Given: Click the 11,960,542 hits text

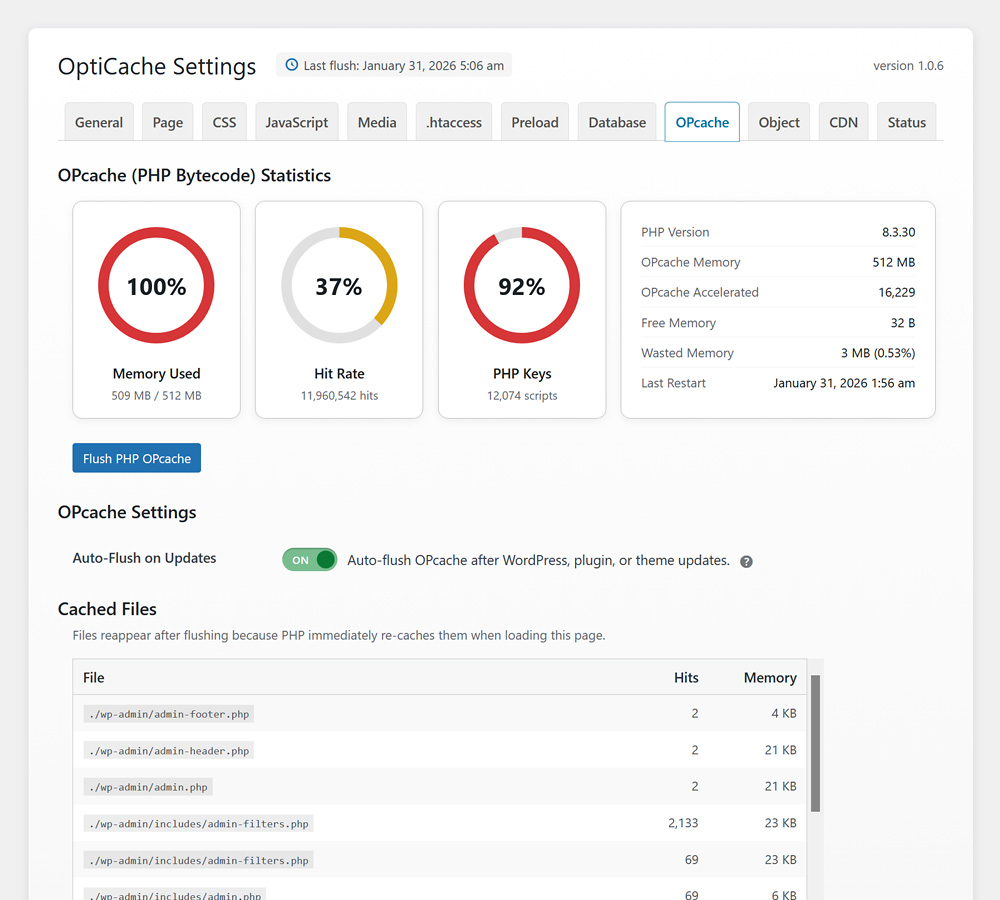Looking at the screenshot, I should tap(339, 395).
